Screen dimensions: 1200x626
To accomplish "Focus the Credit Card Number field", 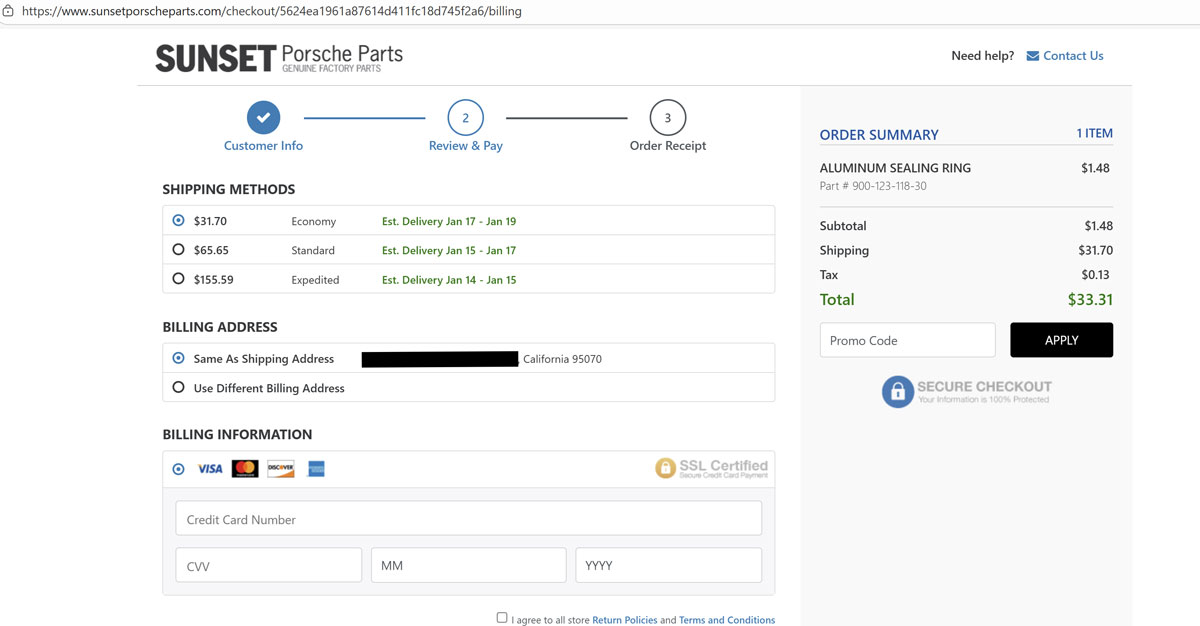I will tap(468, 519).
